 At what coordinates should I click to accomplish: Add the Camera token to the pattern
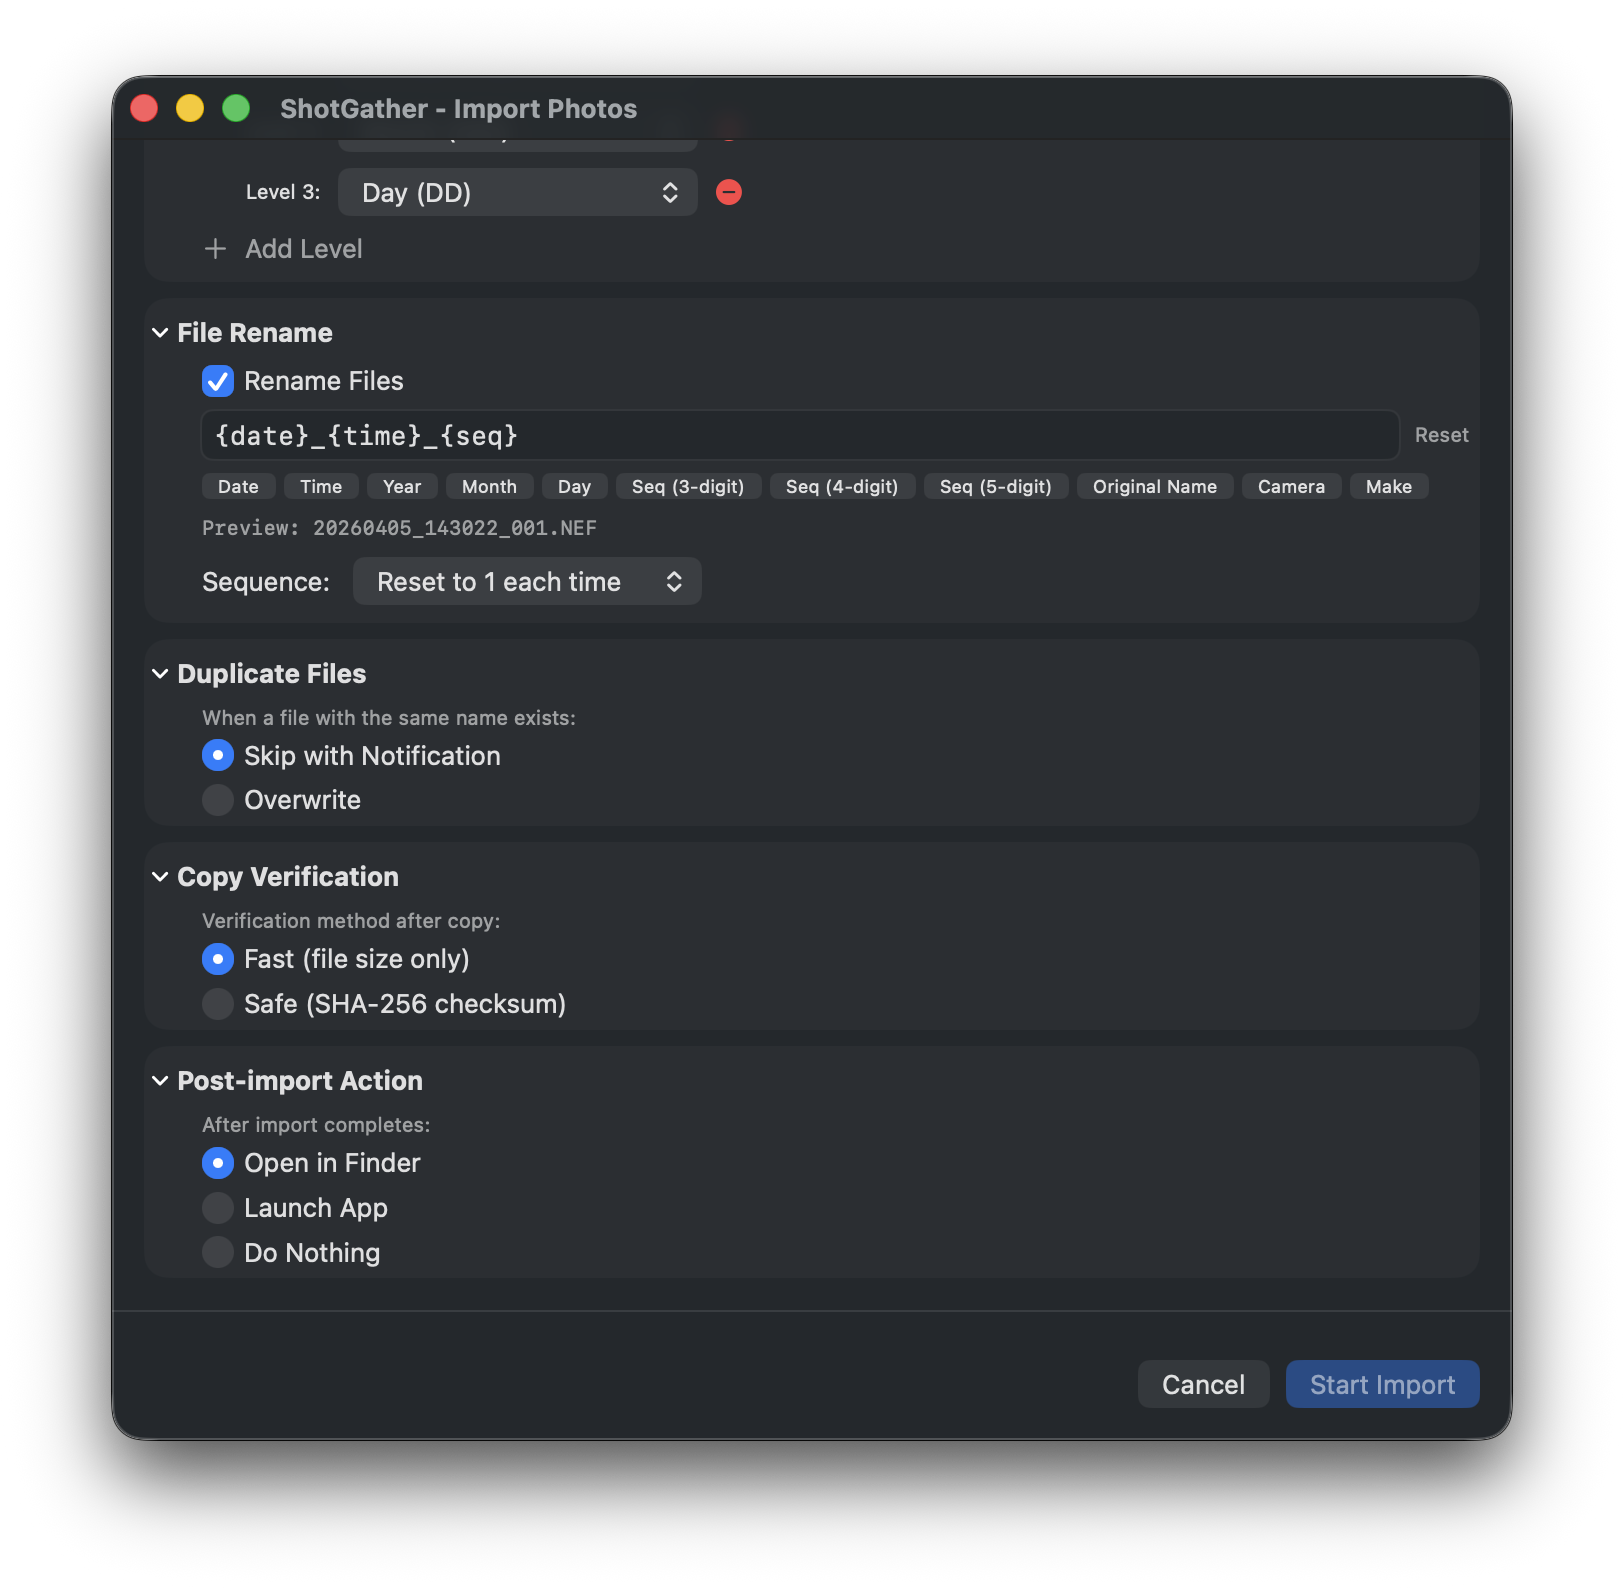(x=1290, y=487)
